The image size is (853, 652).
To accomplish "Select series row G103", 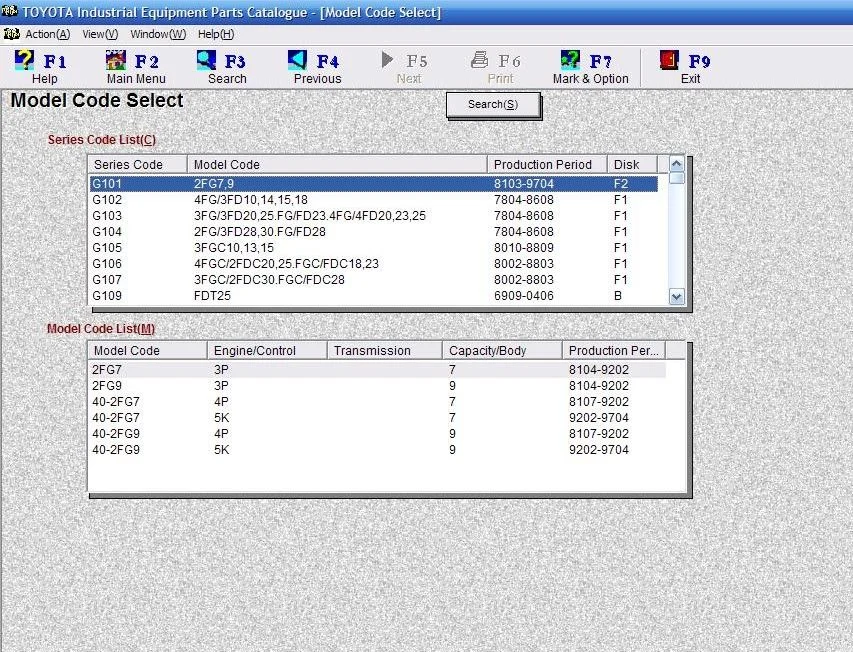I will point(374,216).
